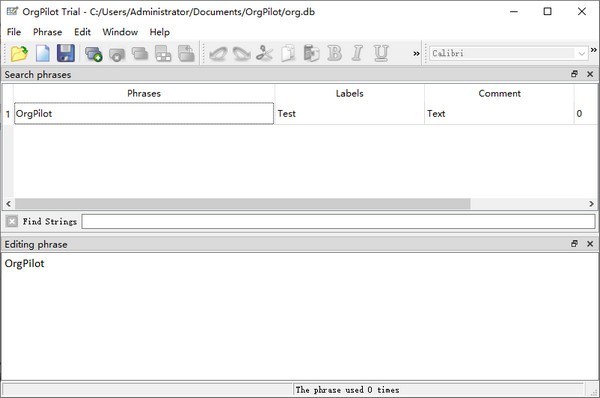Image resolution: width=600 pixels, height=398 pixels.
Task: Click the Find Strings input field
Action: [x=338, y=222]
